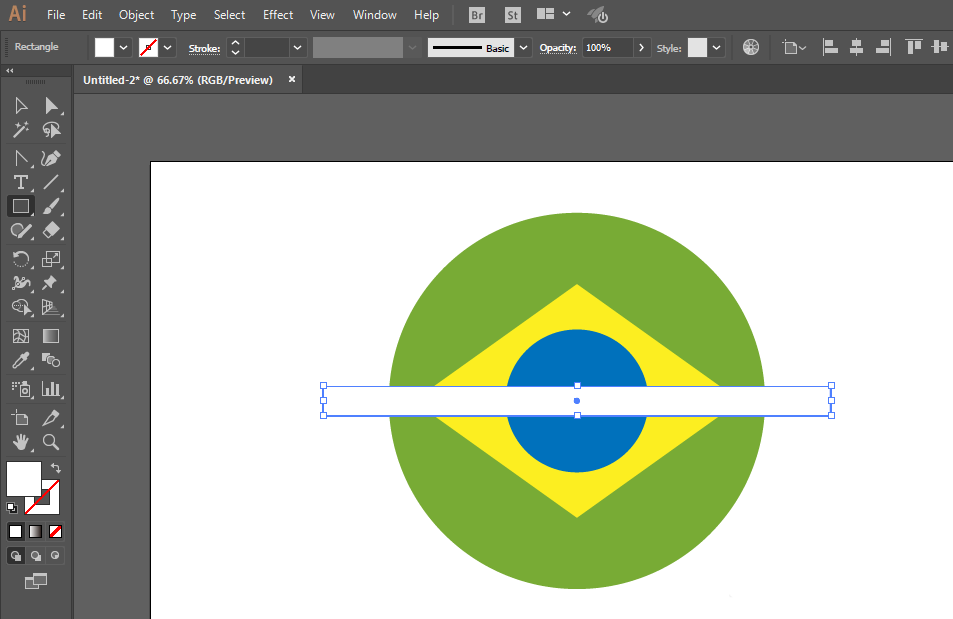The image size is (953, 619).
Task: Choose the Warp tool
Action: [21, 283]
